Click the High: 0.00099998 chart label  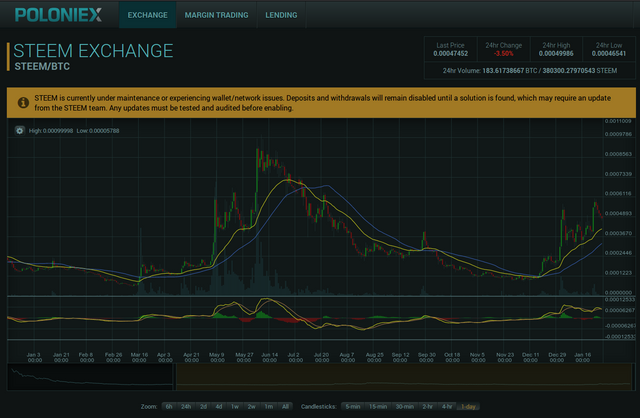(x=51, y=131)
